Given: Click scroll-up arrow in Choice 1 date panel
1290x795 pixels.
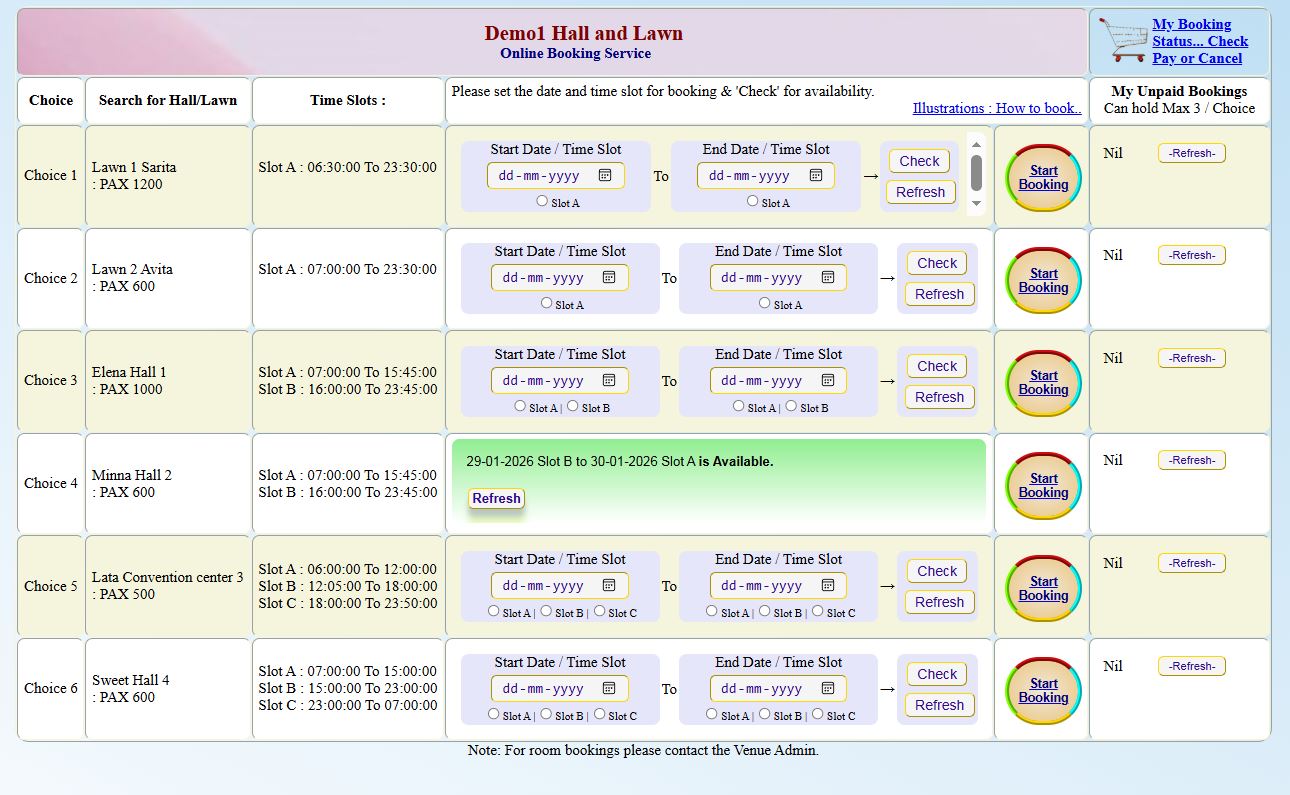Looking at the screenshot, I should click(x=976, y=144).
